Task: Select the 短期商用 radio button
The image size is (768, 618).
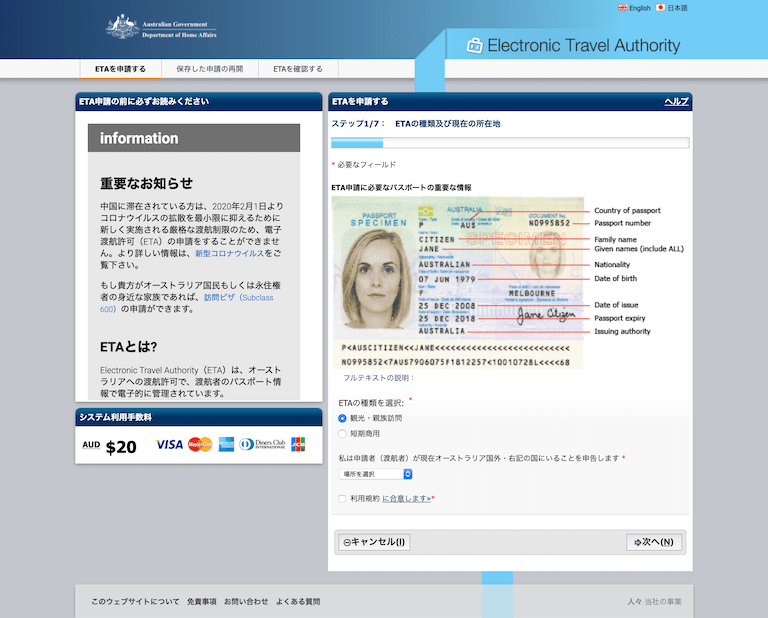Action: coord(342,433)
